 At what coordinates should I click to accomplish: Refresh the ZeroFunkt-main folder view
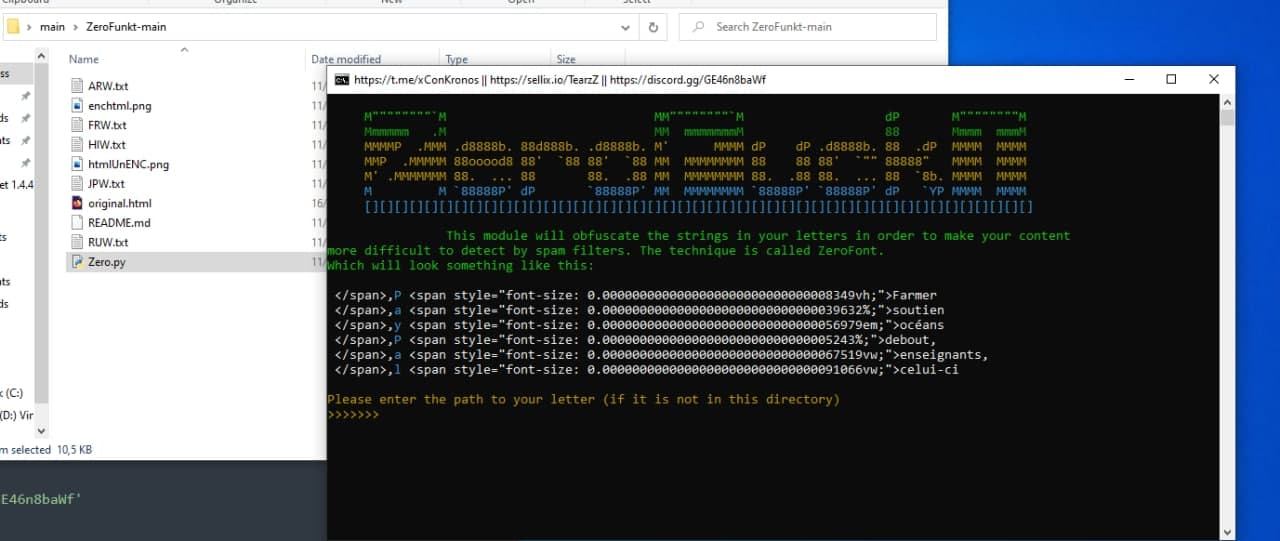point(653,27)
